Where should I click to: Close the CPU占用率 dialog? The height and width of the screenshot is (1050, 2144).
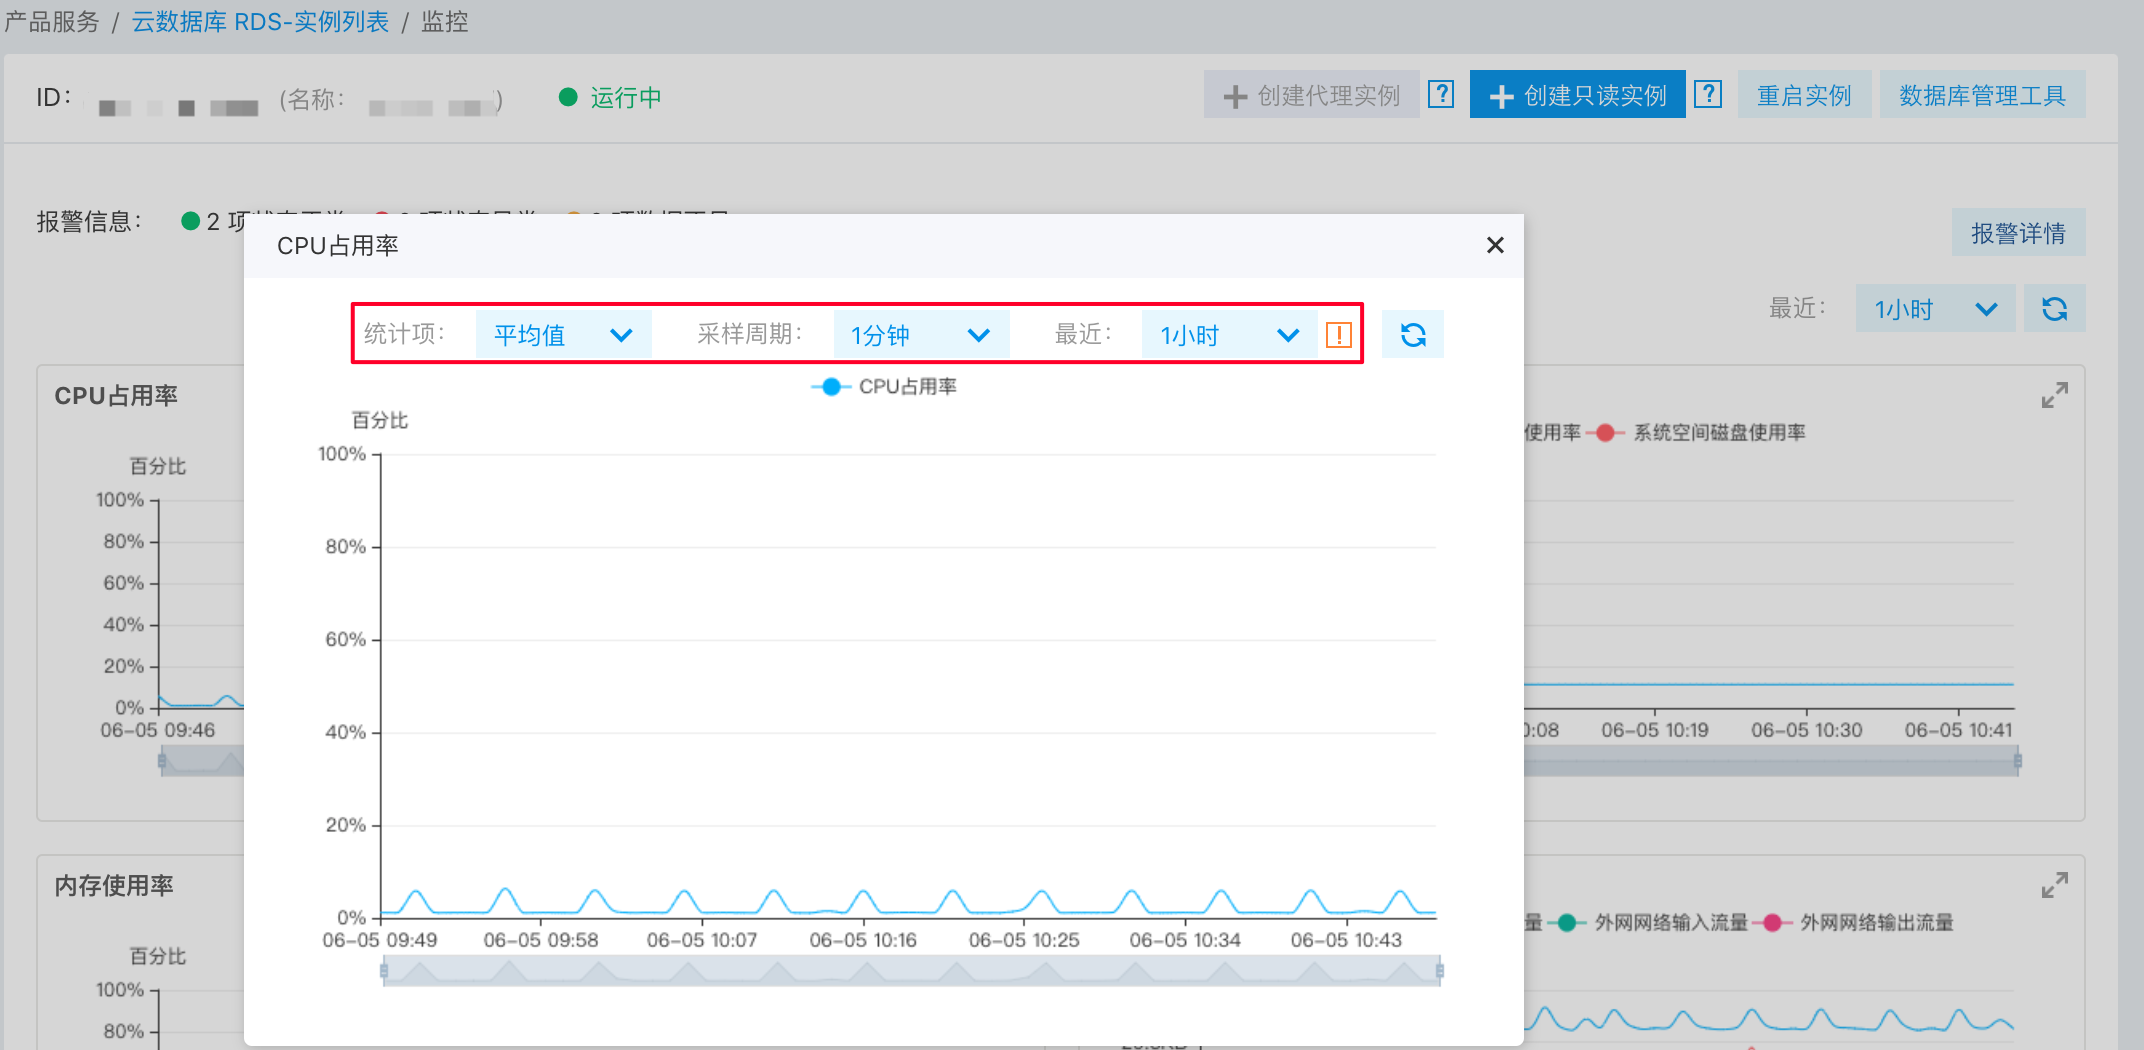1495,245
